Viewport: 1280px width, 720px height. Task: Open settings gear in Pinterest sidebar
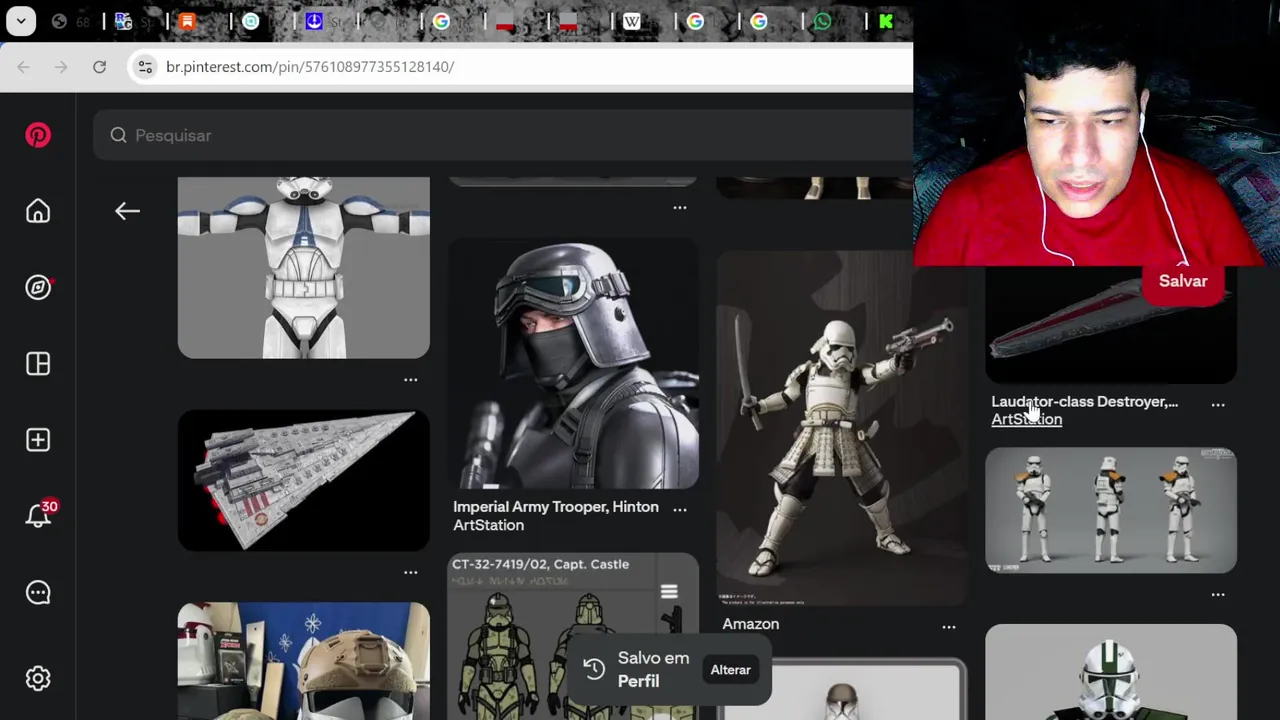pyautogui.click(x=38, y=679)
